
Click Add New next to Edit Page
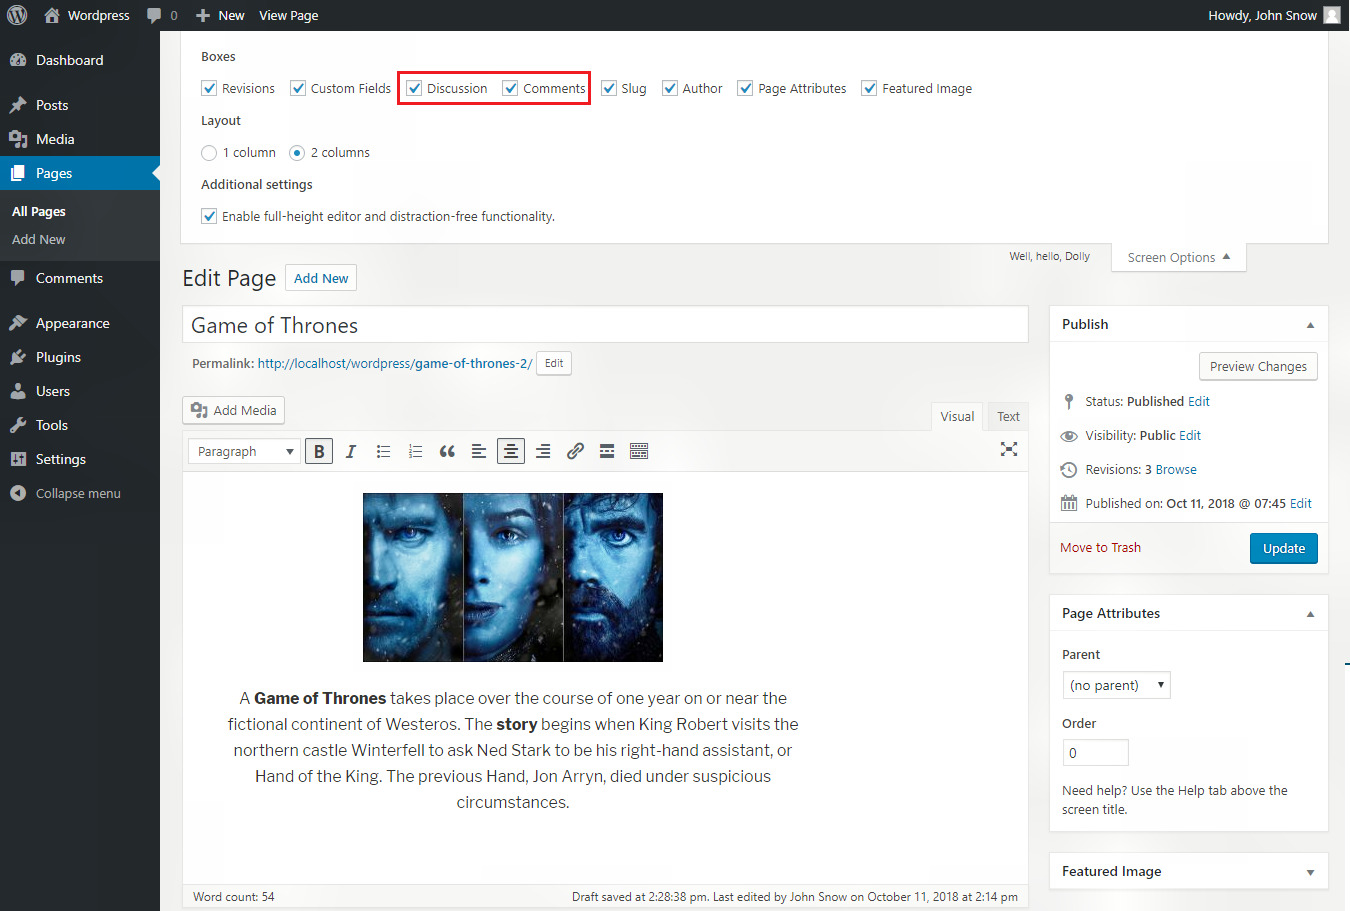[321, 278]
